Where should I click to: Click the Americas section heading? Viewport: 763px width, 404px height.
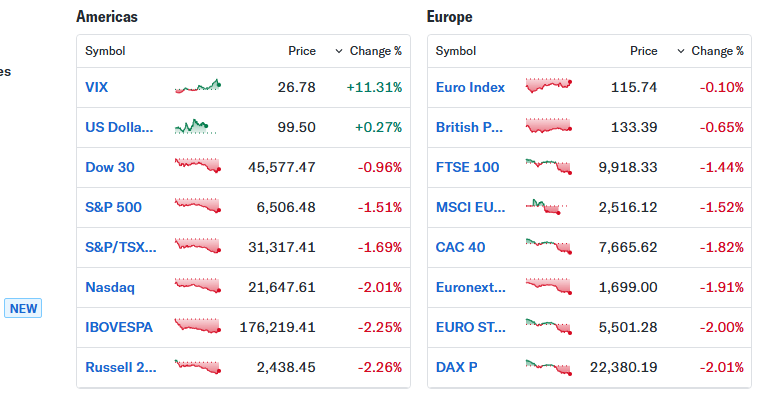[107, 17]
